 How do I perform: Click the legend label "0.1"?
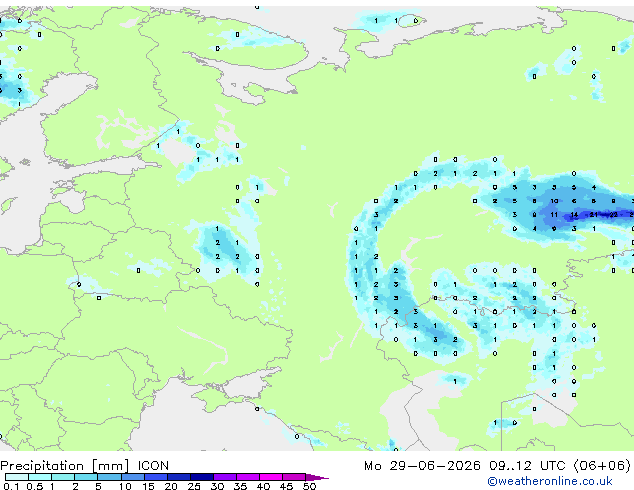(x=11, y=486)
